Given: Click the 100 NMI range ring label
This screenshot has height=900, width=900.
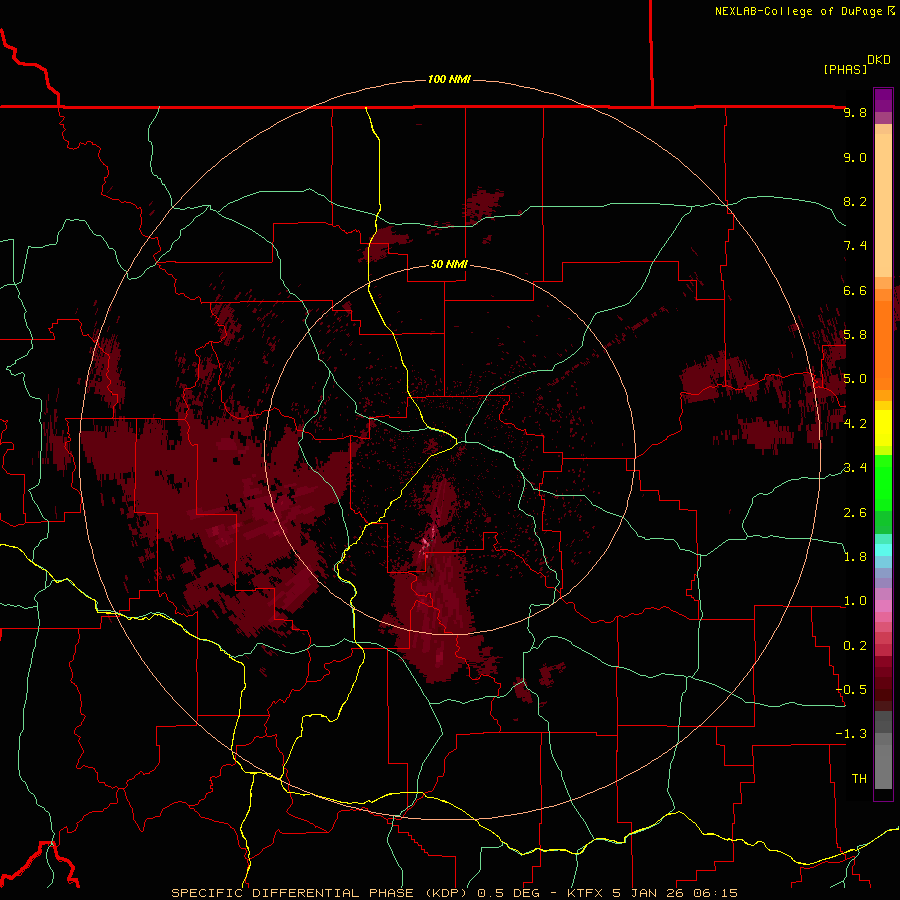Looking at the screenshot, I should [449, 79].
